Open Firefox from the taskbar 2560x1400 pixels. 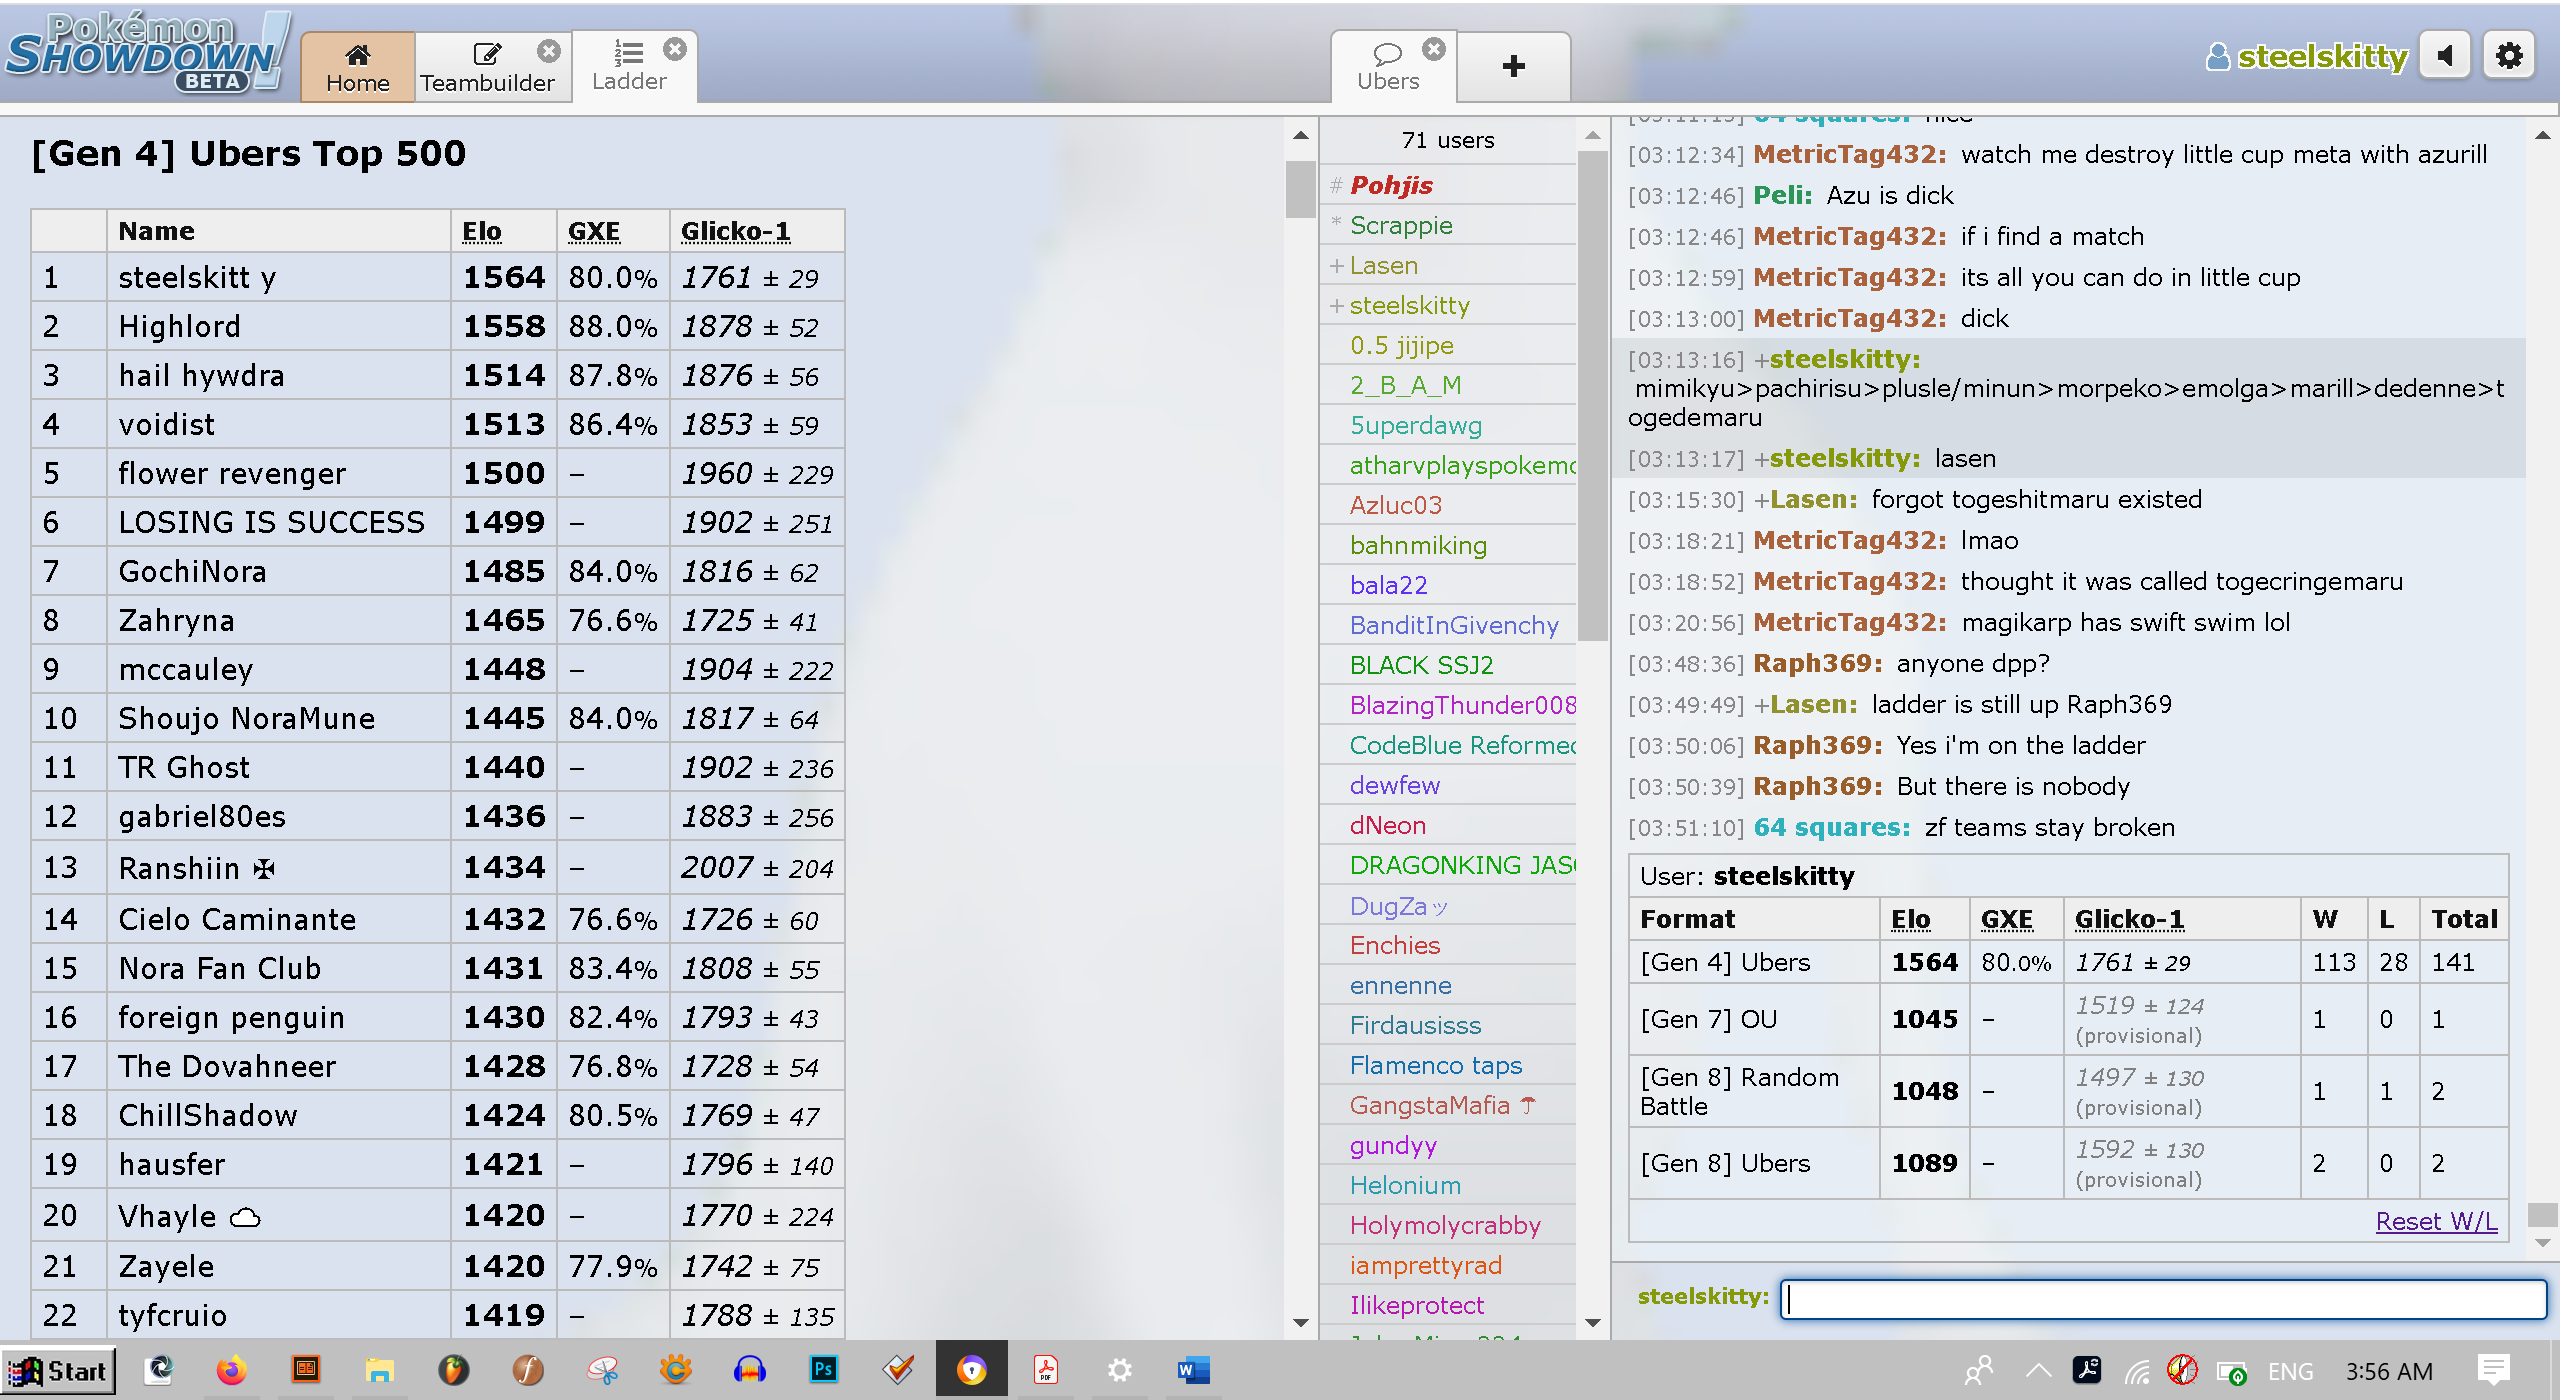click(x=231, y=1370)
